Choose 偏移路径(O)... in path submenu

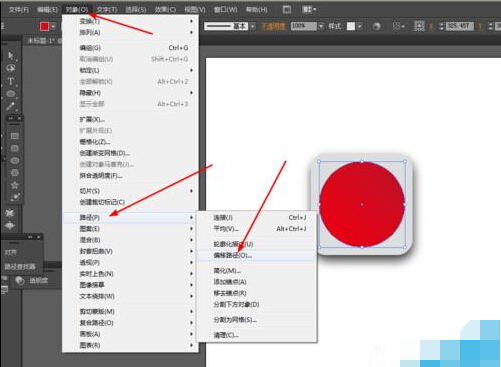pos(257,256)
